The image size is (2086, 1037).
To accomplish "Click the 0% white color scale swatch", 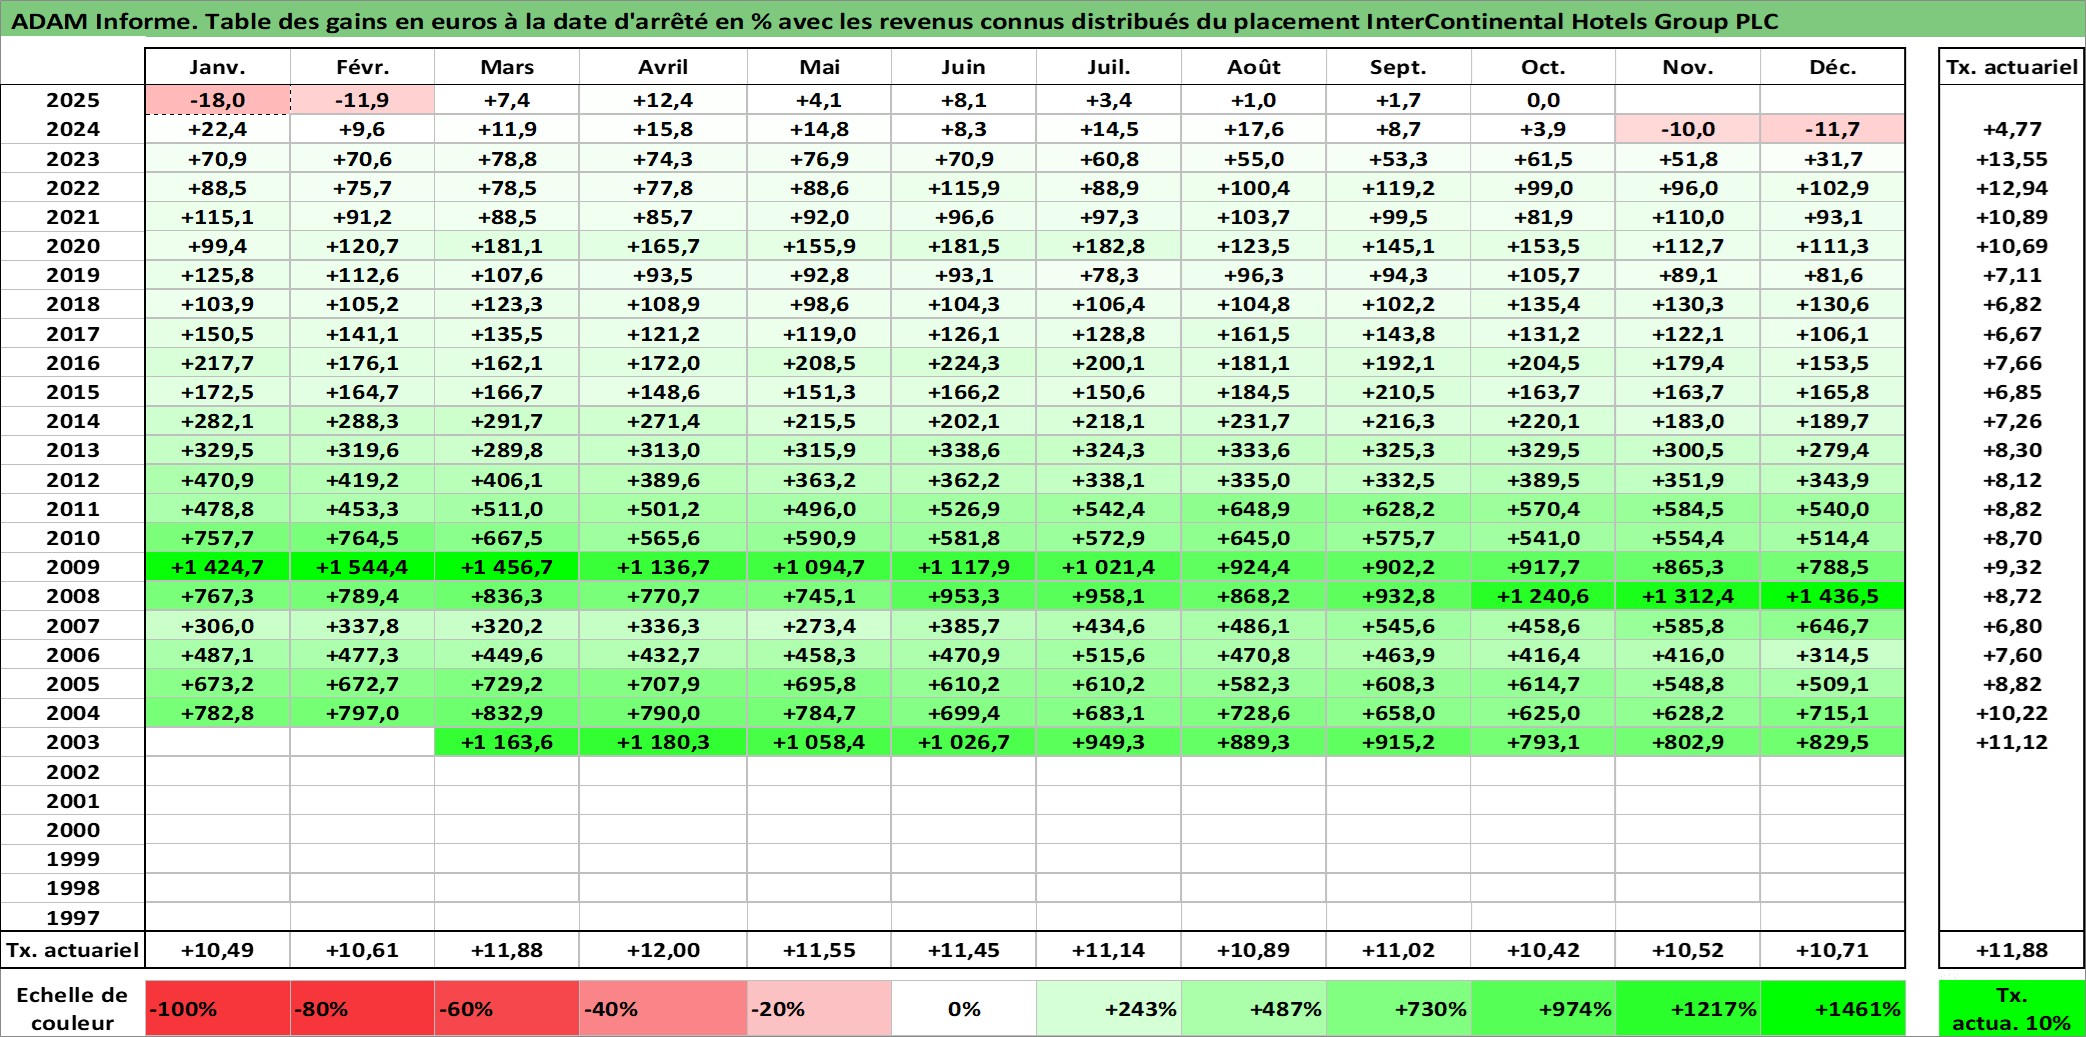I will click(964, 1009).
